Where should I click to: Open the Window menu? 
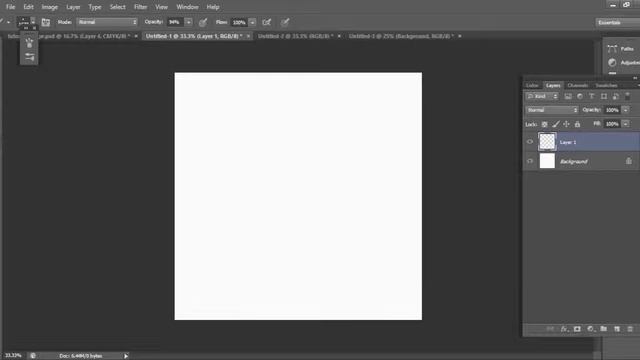coord(187,7)
